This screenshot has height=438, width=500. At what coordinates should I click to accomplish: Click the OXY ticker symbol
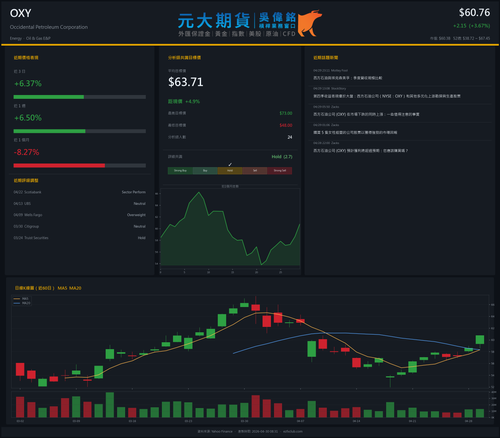[21, 13]
